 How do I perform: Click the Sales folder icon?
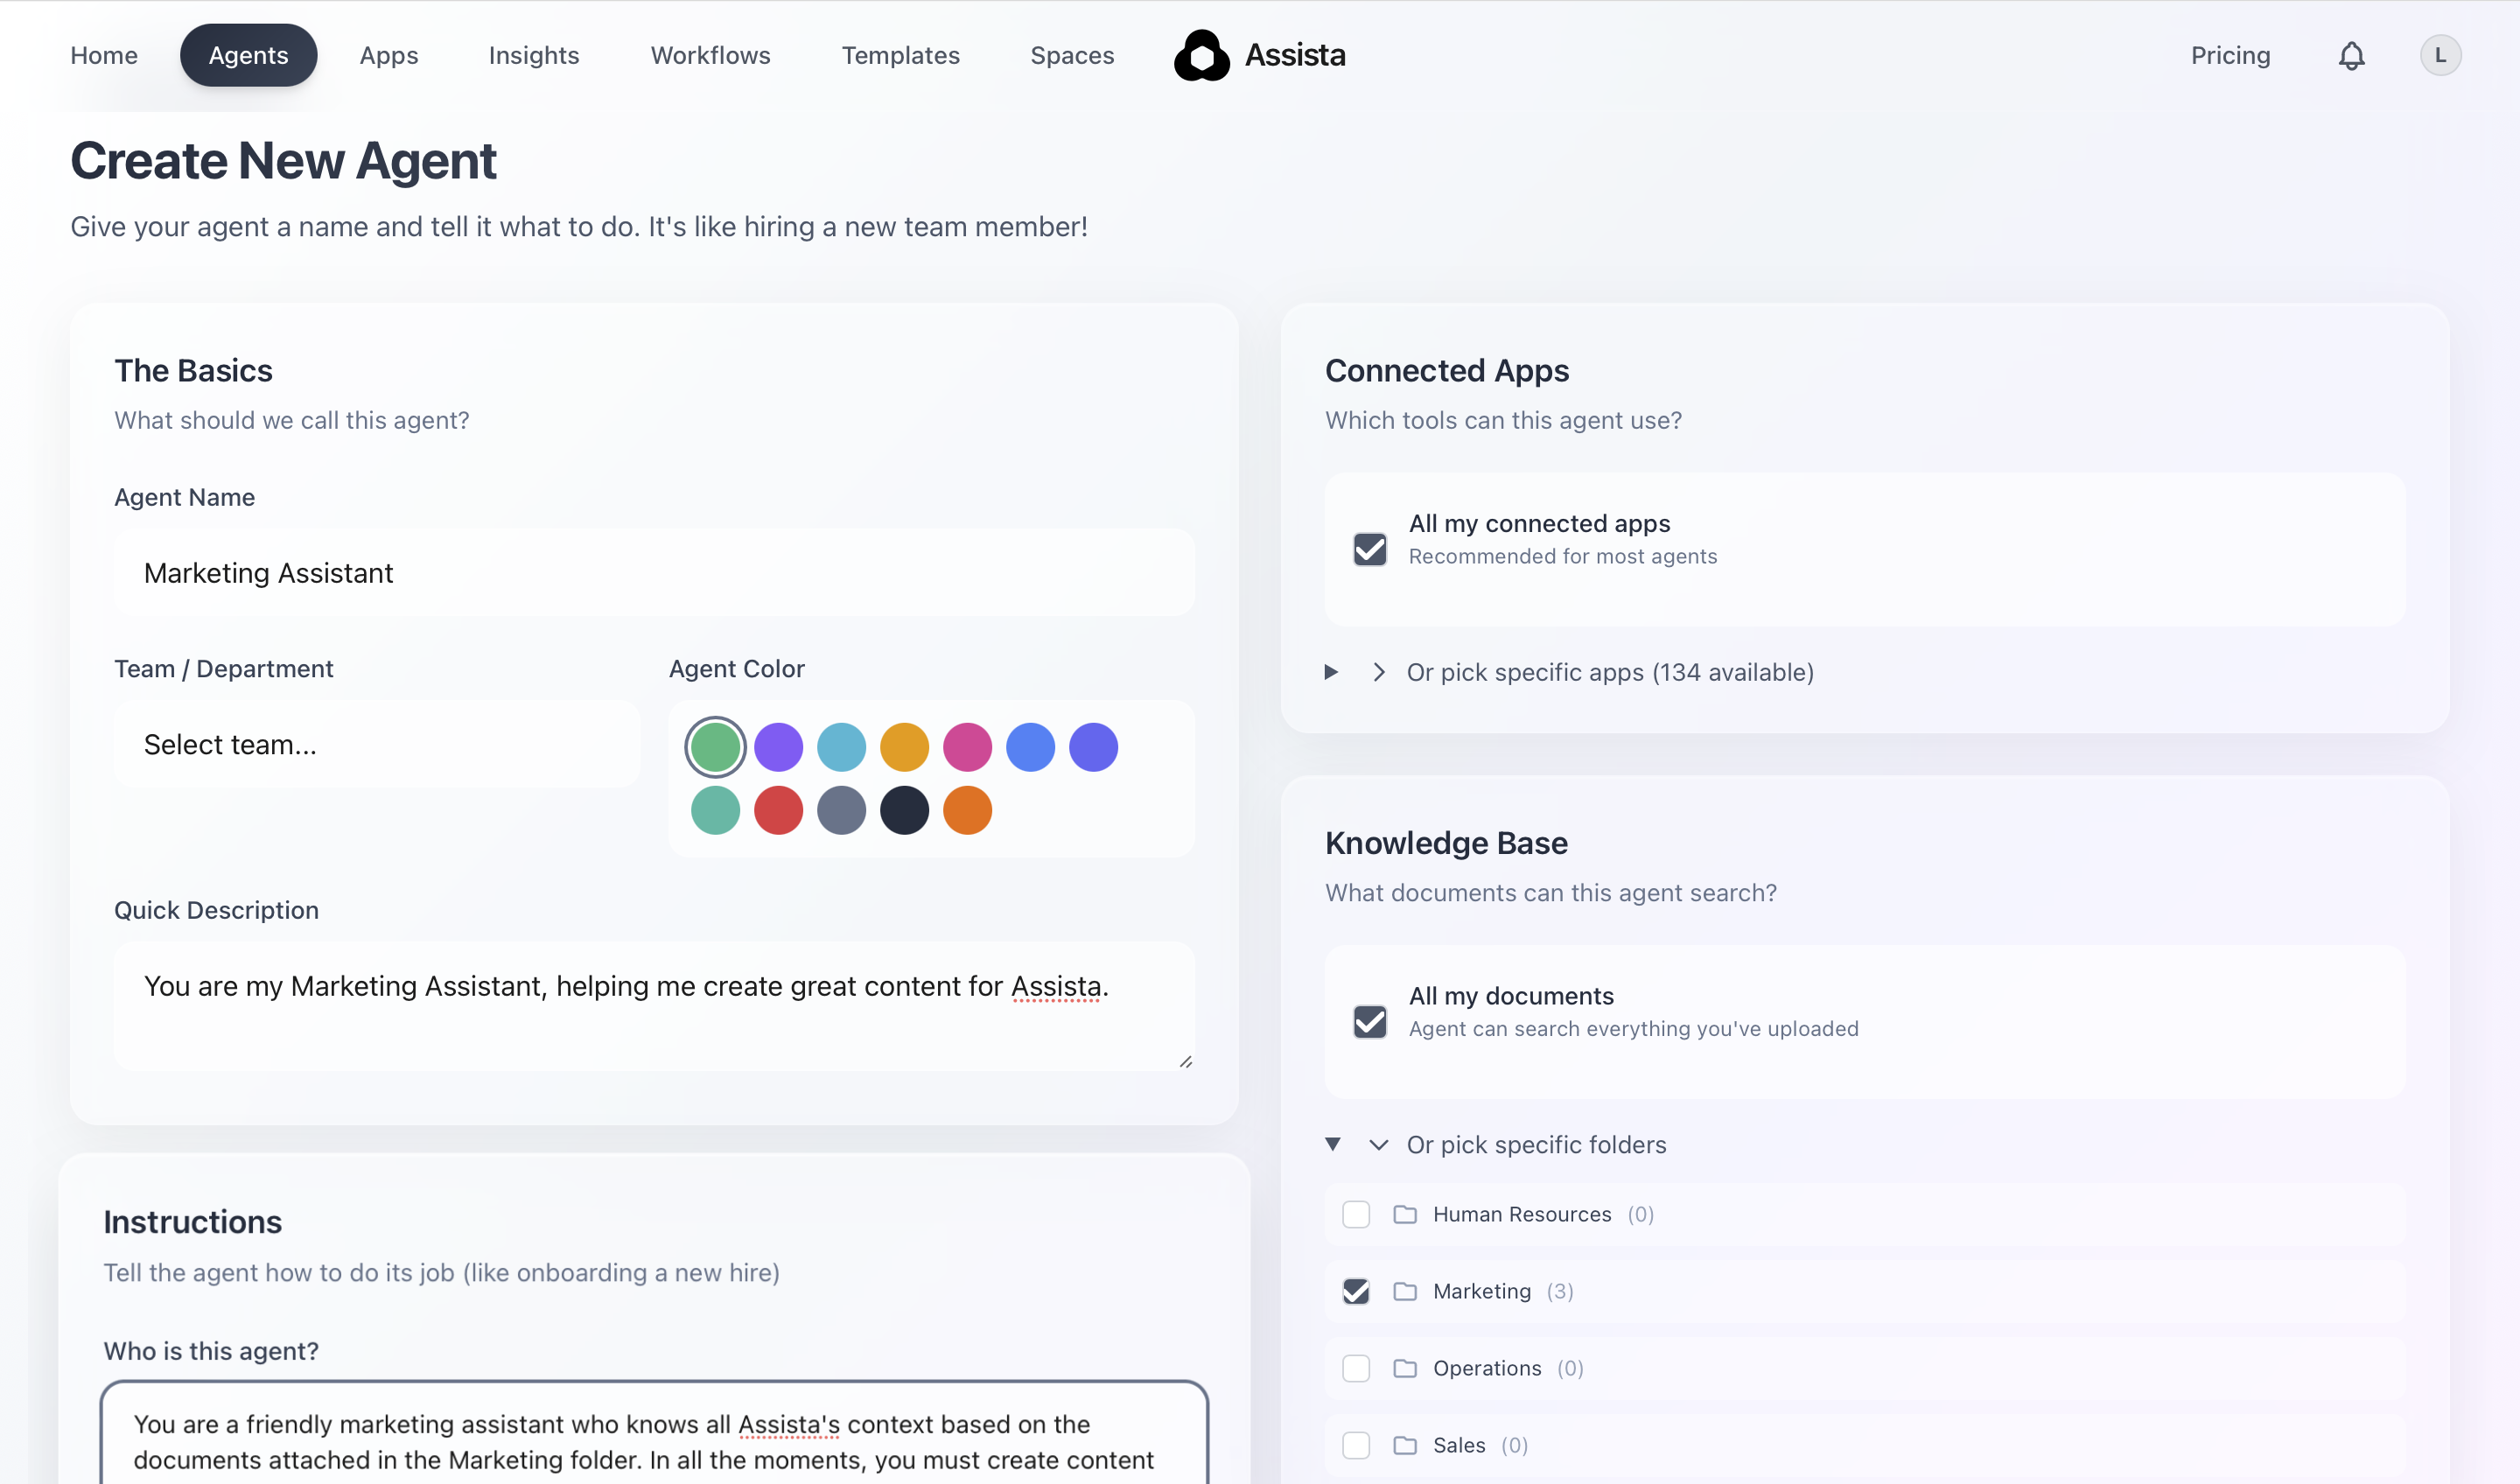(1405, 1445)
